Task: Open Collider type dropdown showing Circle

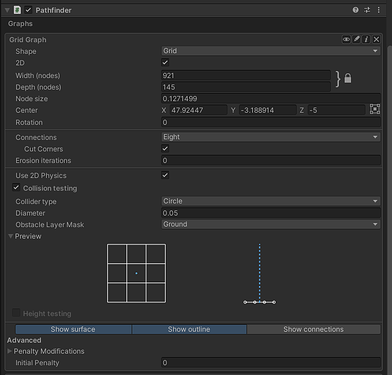Action: point(271,201)
